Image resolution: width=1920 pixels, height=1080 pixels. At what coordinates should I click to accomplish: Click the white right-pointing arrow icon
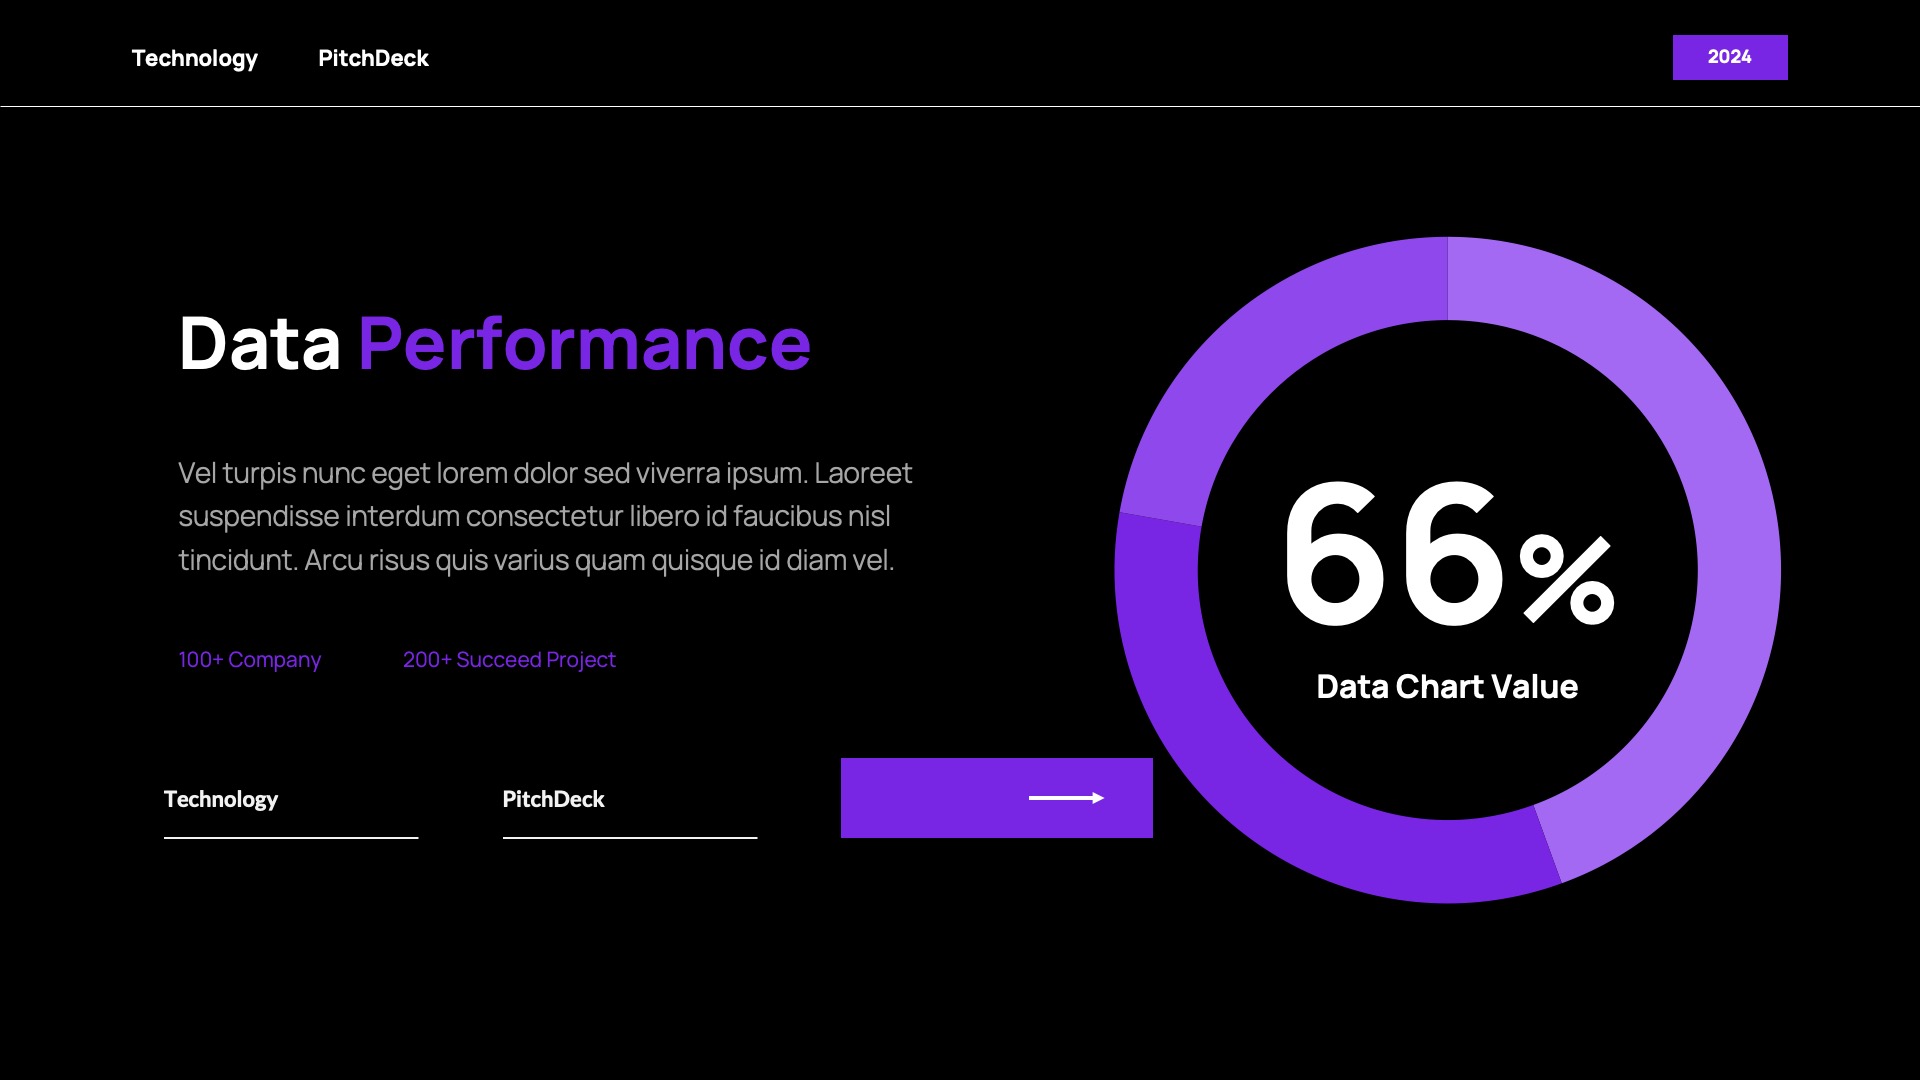click(1066, 798)
